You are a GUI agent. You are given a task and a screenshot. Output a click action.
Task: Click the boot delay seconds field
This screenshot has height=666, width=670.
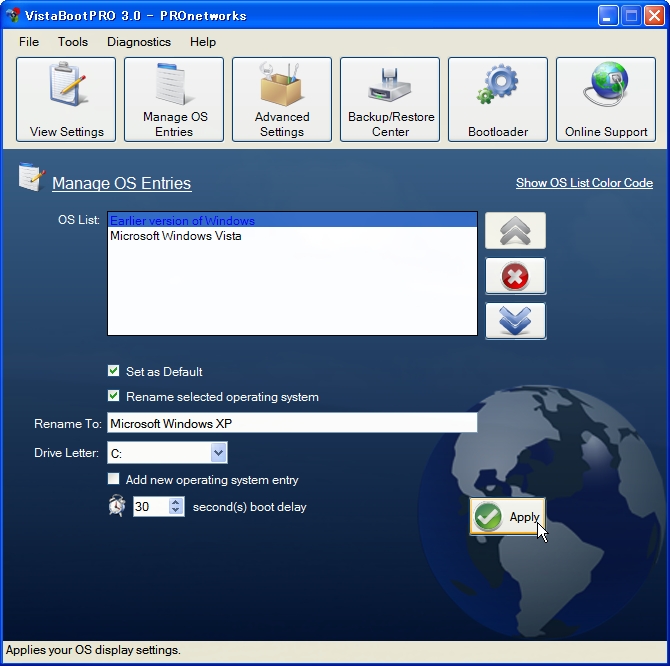[x=151, y=507]
